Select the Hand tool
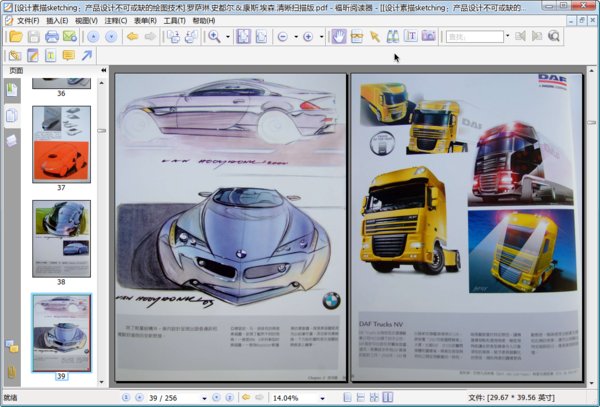This screenshot has width=600, height=407. pos(339,37)
